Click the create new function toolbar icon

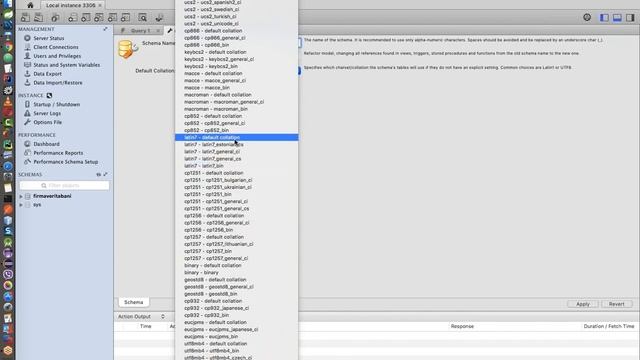[x=125, y=18]
